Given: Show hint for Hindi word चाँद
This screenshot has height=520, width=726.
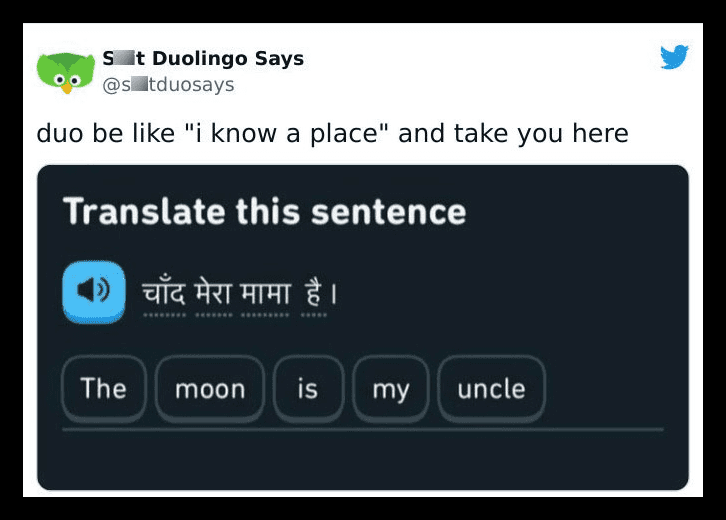Looking at the screenshot, I should point(164,294).
